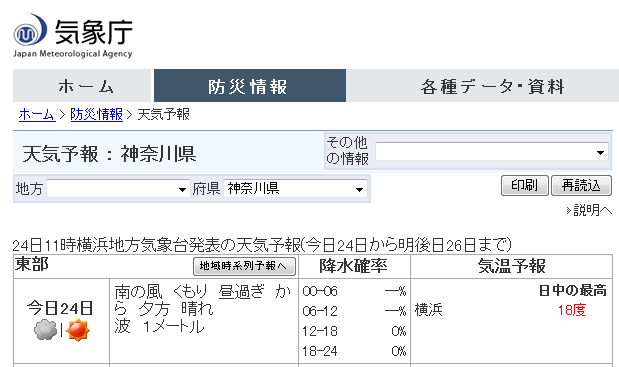Open the 地方 region dropdown
Image resolution: width=619 pixels, height=367 pixels.
[x=118, y=189]
